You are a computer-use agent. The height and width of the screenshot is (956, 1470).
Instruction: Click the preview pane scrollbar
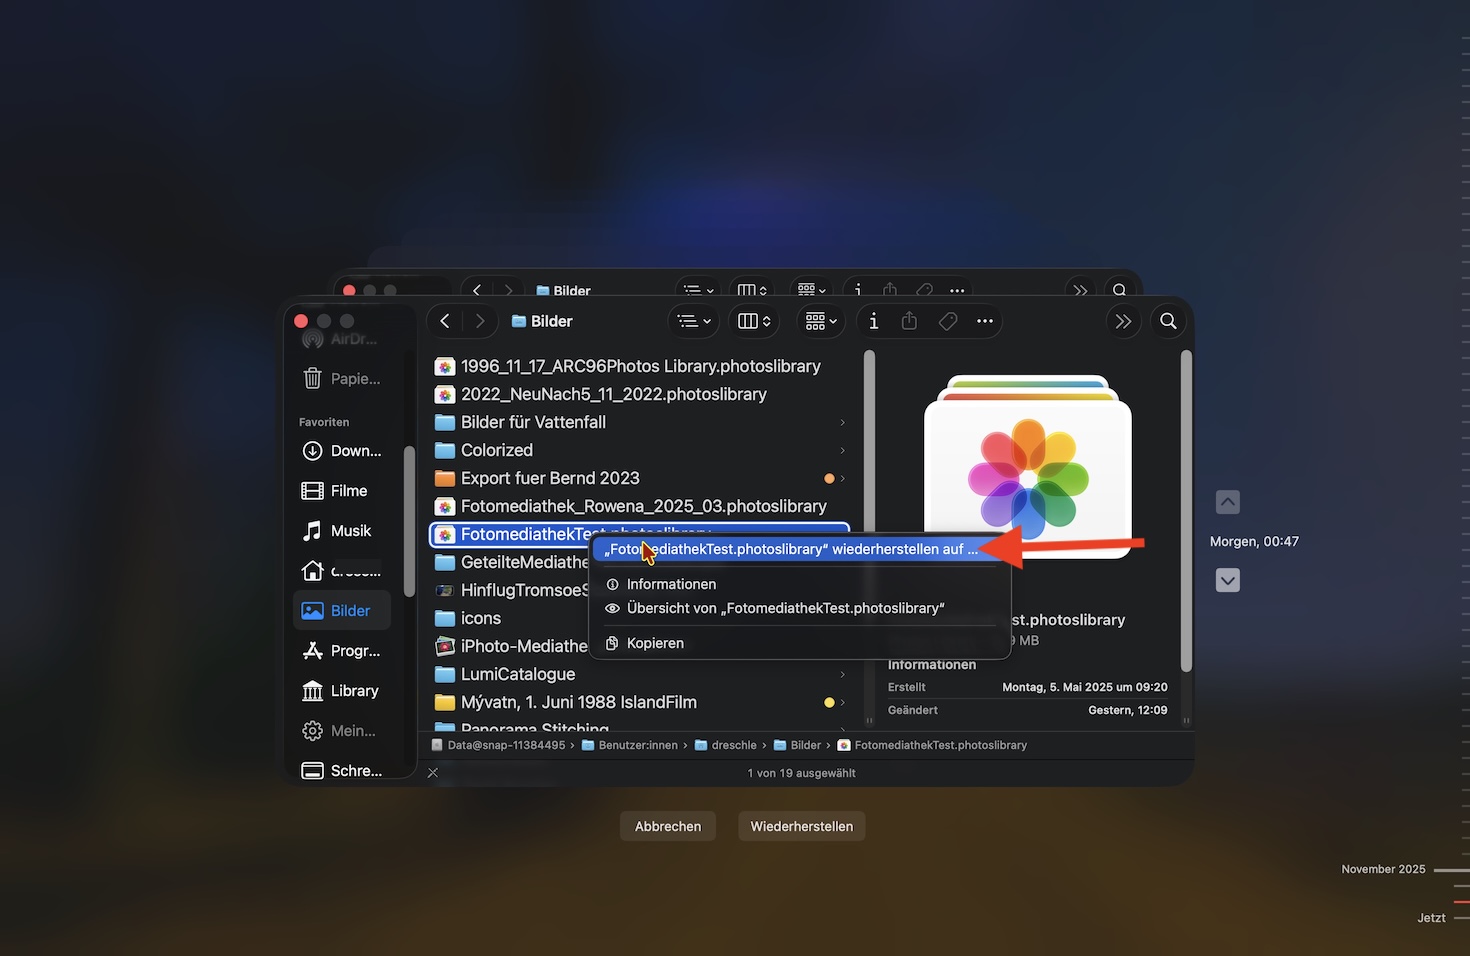coord(1186,511)
